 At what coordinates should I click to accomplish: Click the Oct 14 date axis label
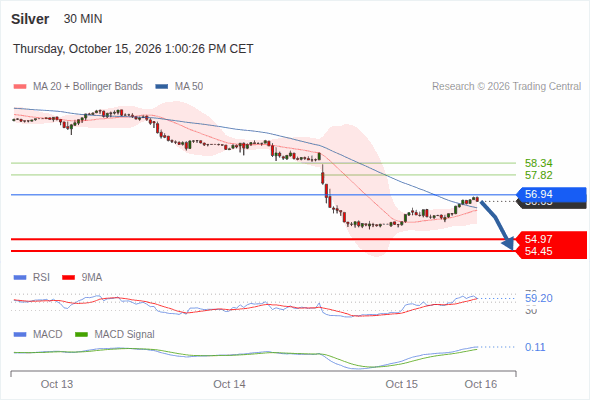pyautogui.click(x=229, y=384)
